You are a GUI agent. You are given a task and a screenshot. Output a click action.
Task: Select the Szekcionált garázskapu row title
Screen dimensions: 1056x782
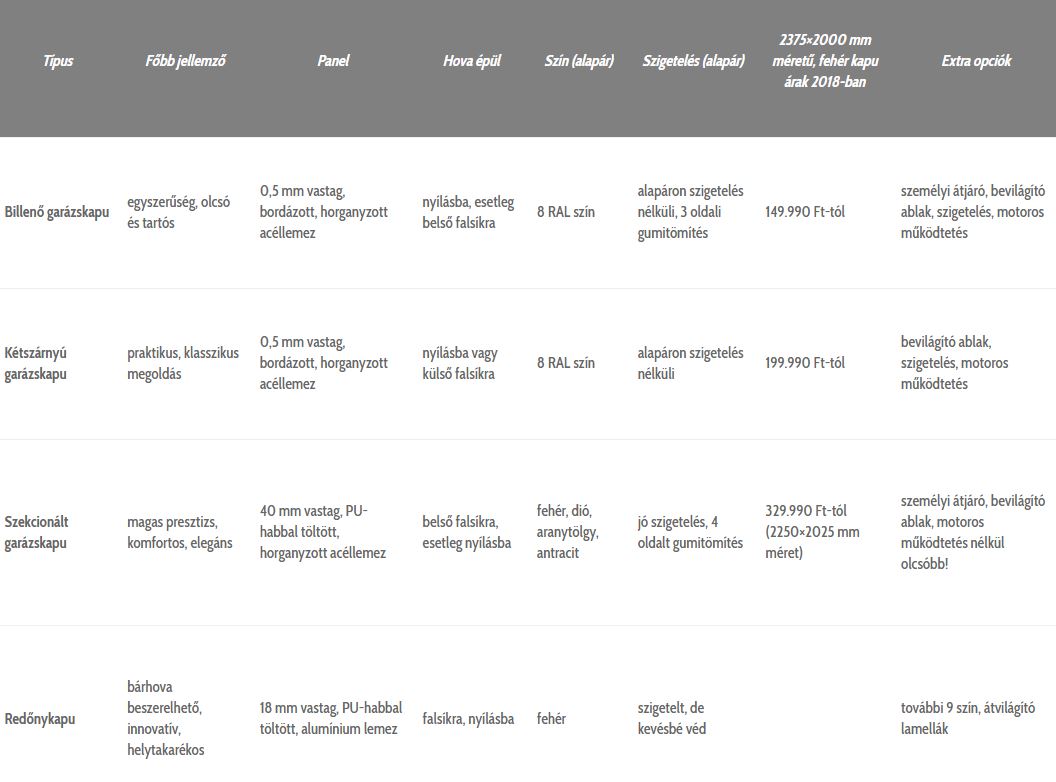36,532
